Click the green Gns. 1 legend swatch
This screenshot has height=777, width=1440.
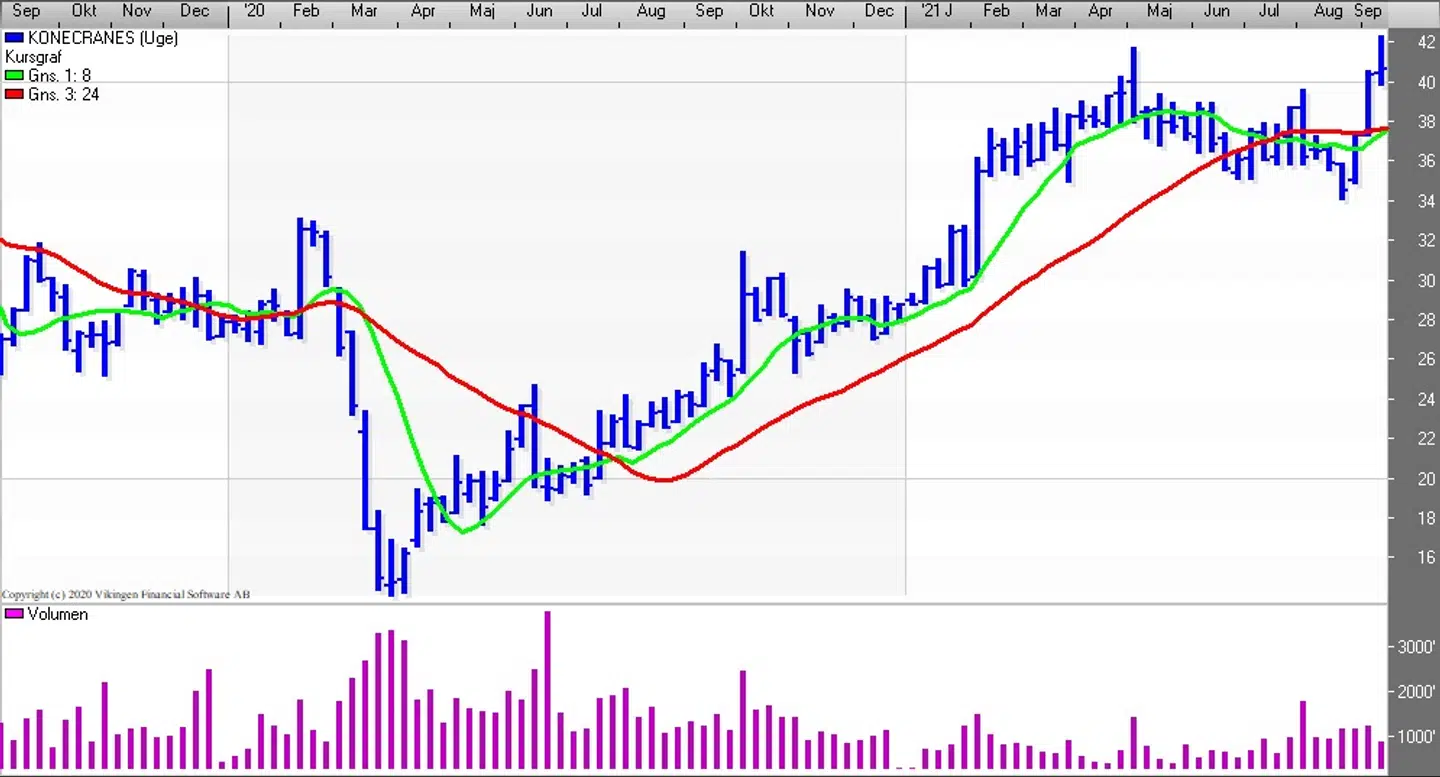tap(13, 76)
